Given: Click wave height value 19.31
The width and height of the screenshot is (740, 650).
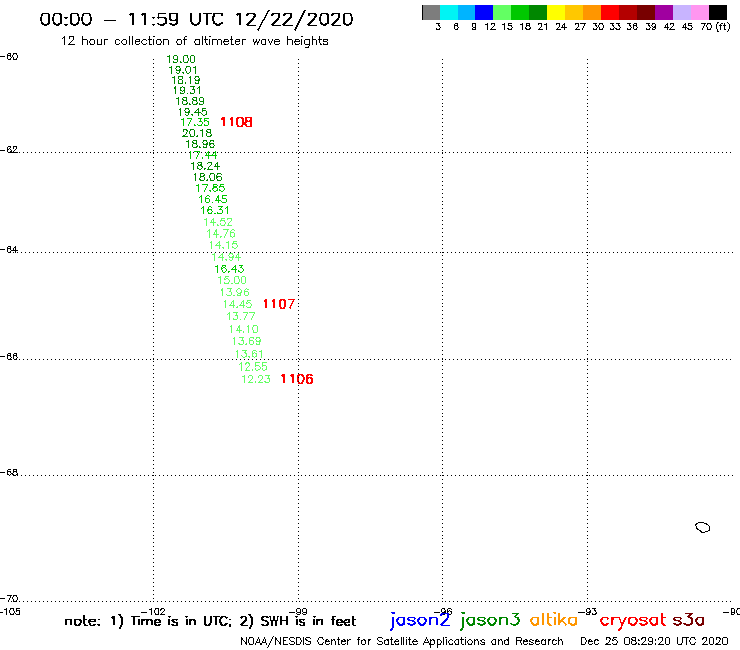Looking at the screenshot, I should 187,90.
